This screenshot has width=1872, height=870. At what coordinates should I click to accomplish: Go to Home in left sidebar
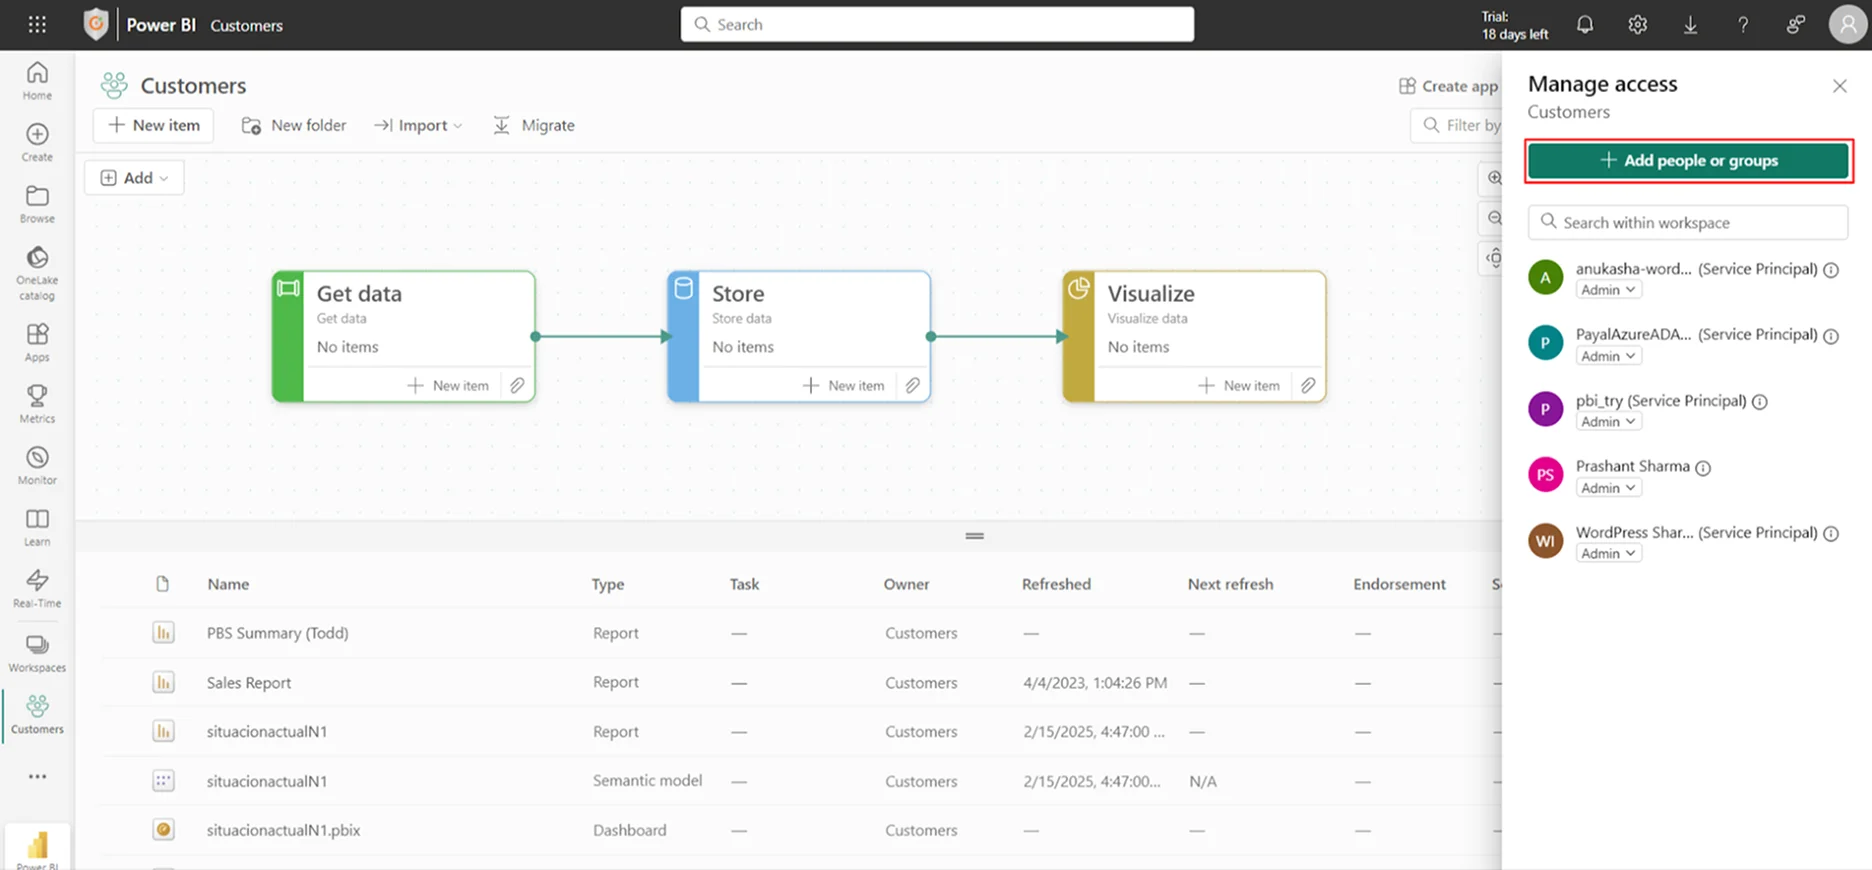(37, 81)
